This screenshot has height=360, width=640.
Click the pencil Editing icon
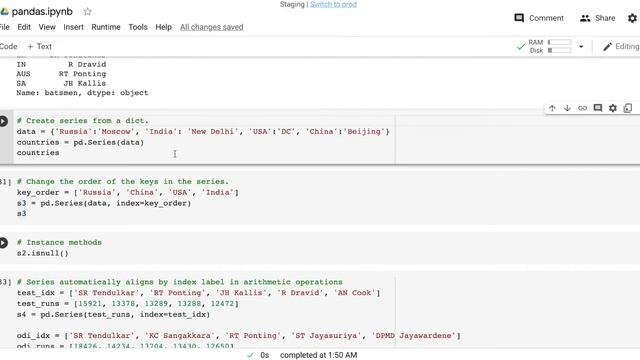pyautogui.click(x=607, y=47)
